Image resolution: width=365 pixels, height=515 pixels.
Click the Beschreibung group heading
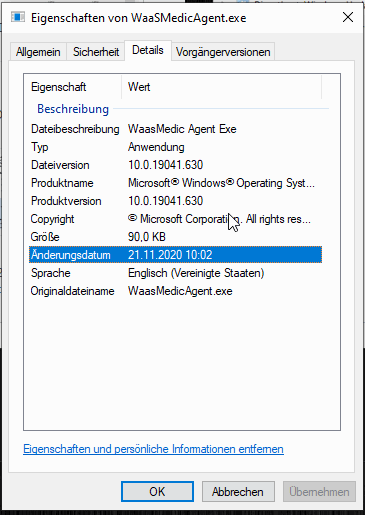tap(73, 109)
